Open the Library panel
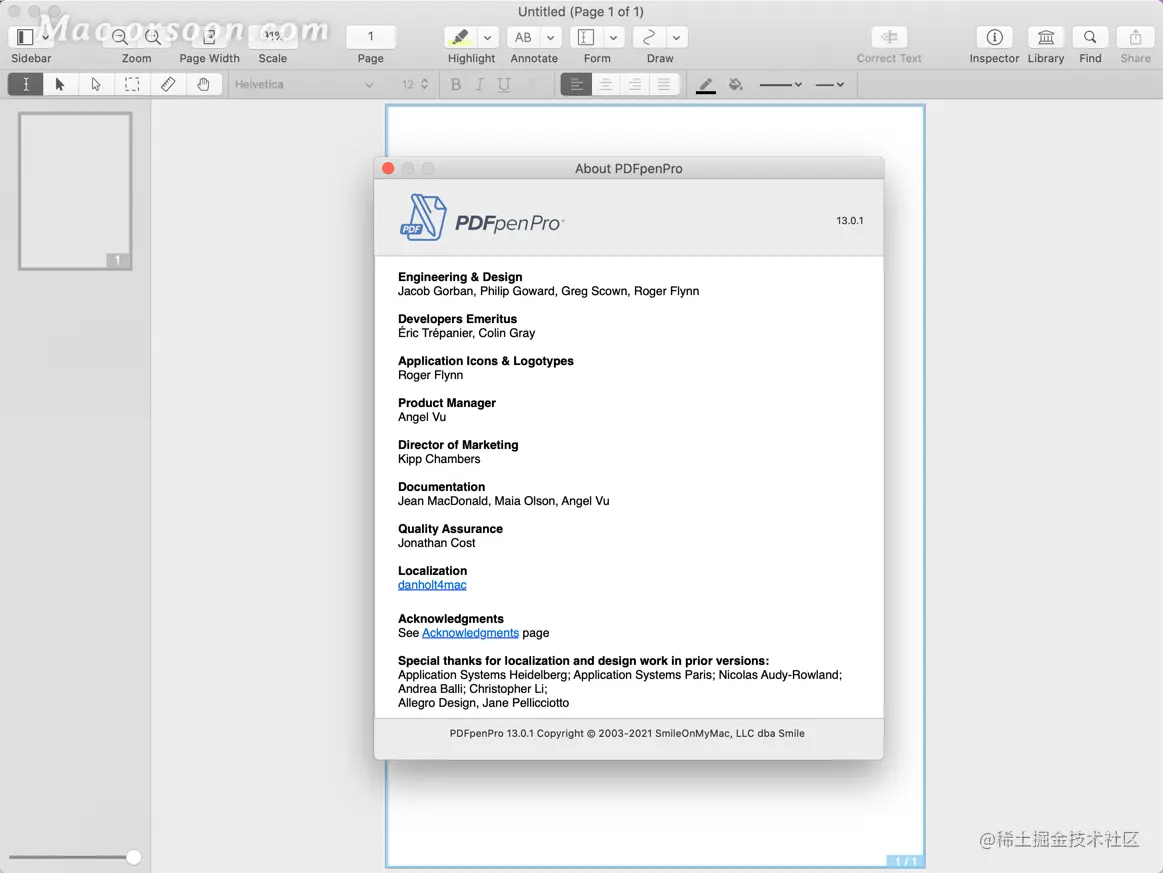Viewport: 1163px width, 873px height. pyautogui.click(x=1046, y=36)
